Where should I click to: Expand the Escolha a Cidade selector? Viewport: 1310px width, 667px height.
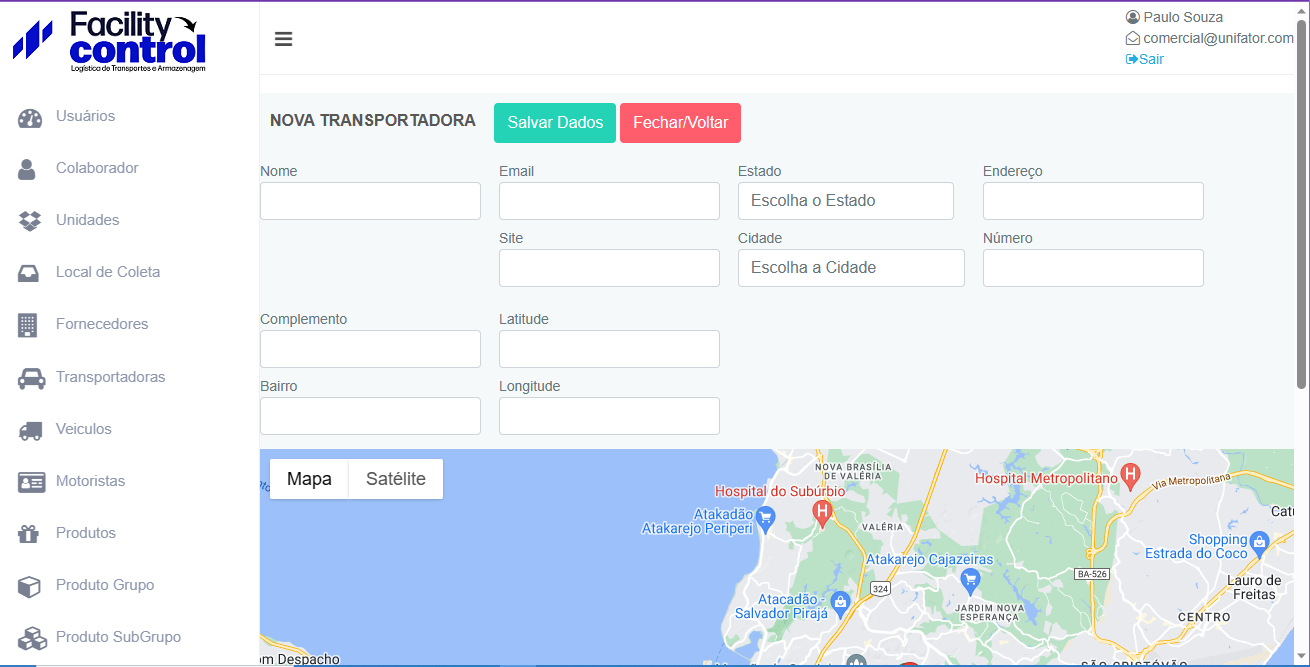pos(851,267)
